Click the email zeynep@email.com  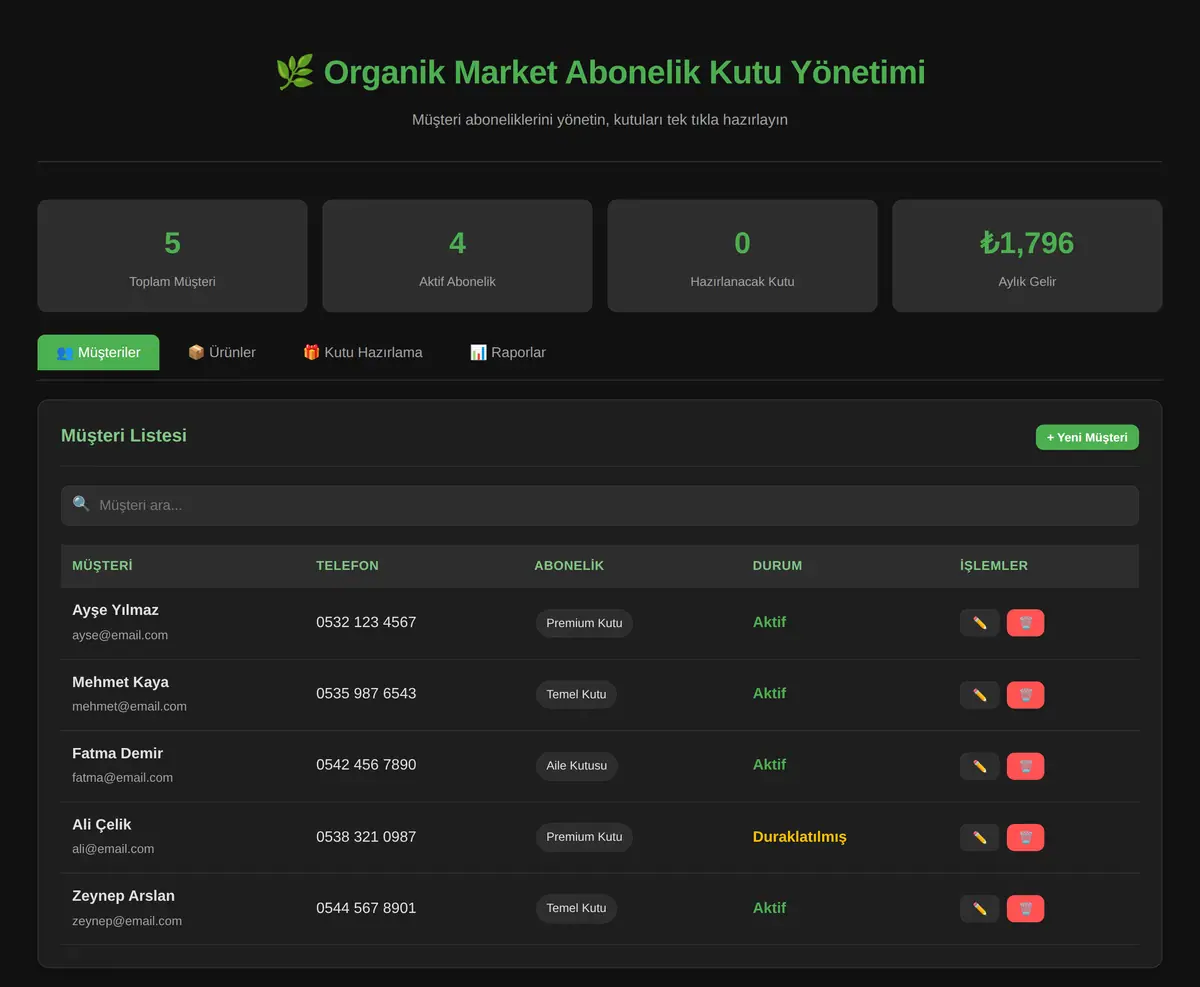click(x=127, y=921)
